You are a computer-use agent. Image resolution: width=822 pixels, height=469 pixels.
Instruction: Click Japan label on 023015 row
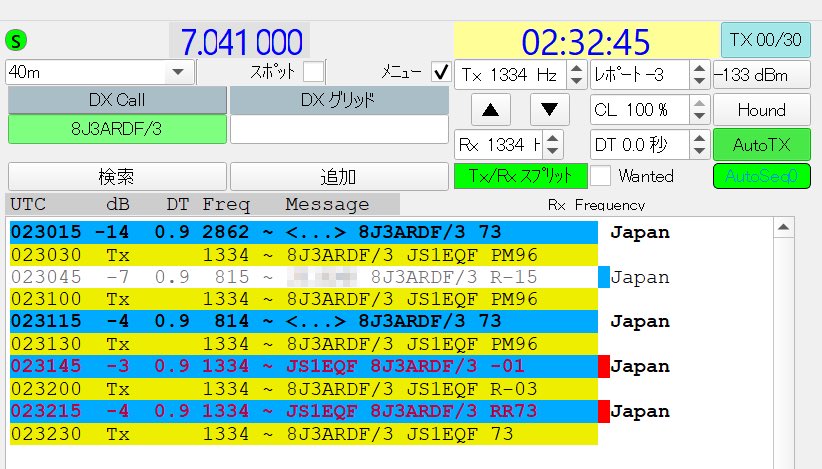[640, 233]
